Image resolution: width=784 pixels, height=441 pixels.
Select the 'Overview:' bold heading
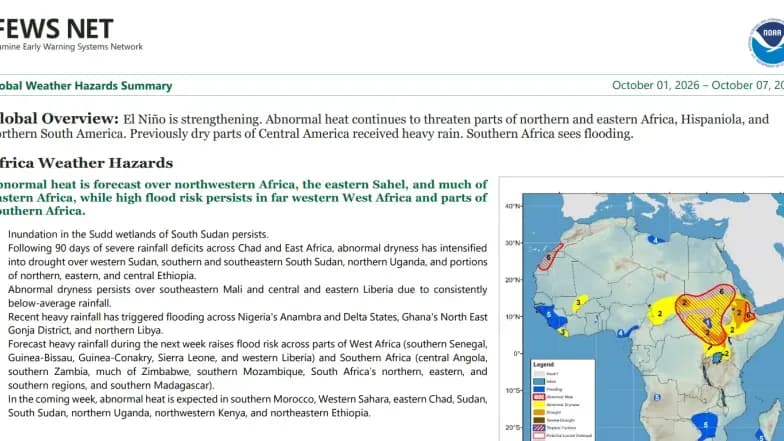(80, 118)
